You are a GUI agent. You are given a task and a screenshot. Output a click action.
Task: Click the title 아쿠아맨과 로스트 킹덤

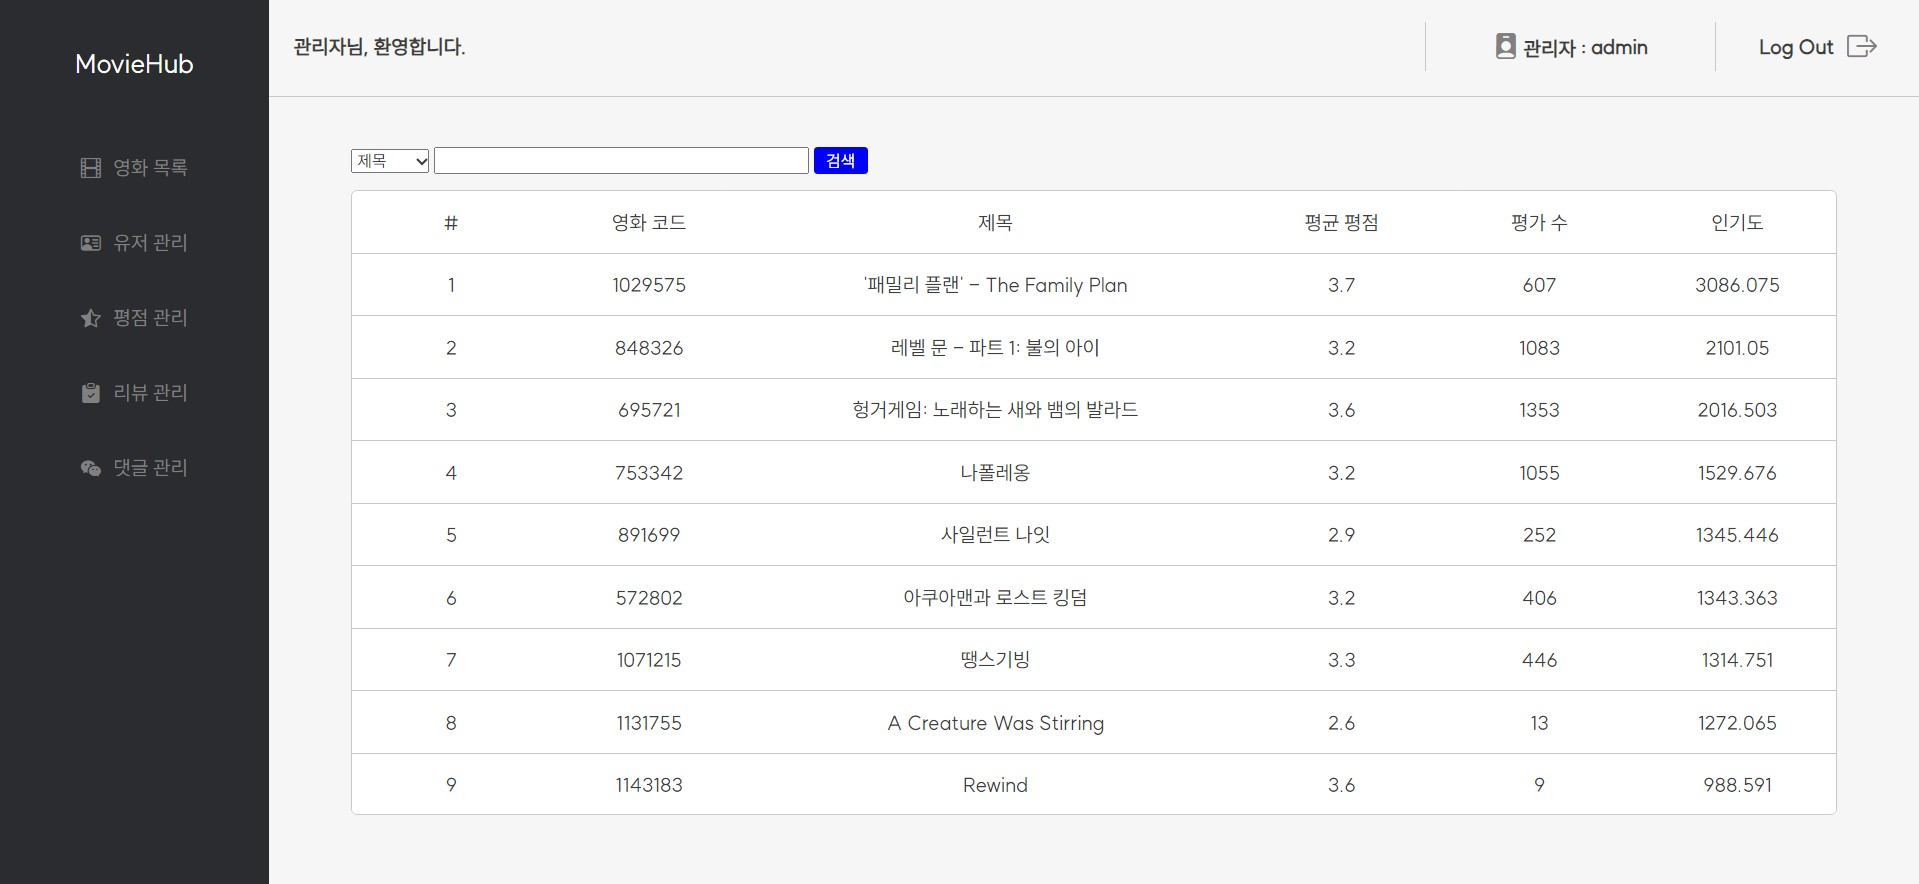coord(995,598)
